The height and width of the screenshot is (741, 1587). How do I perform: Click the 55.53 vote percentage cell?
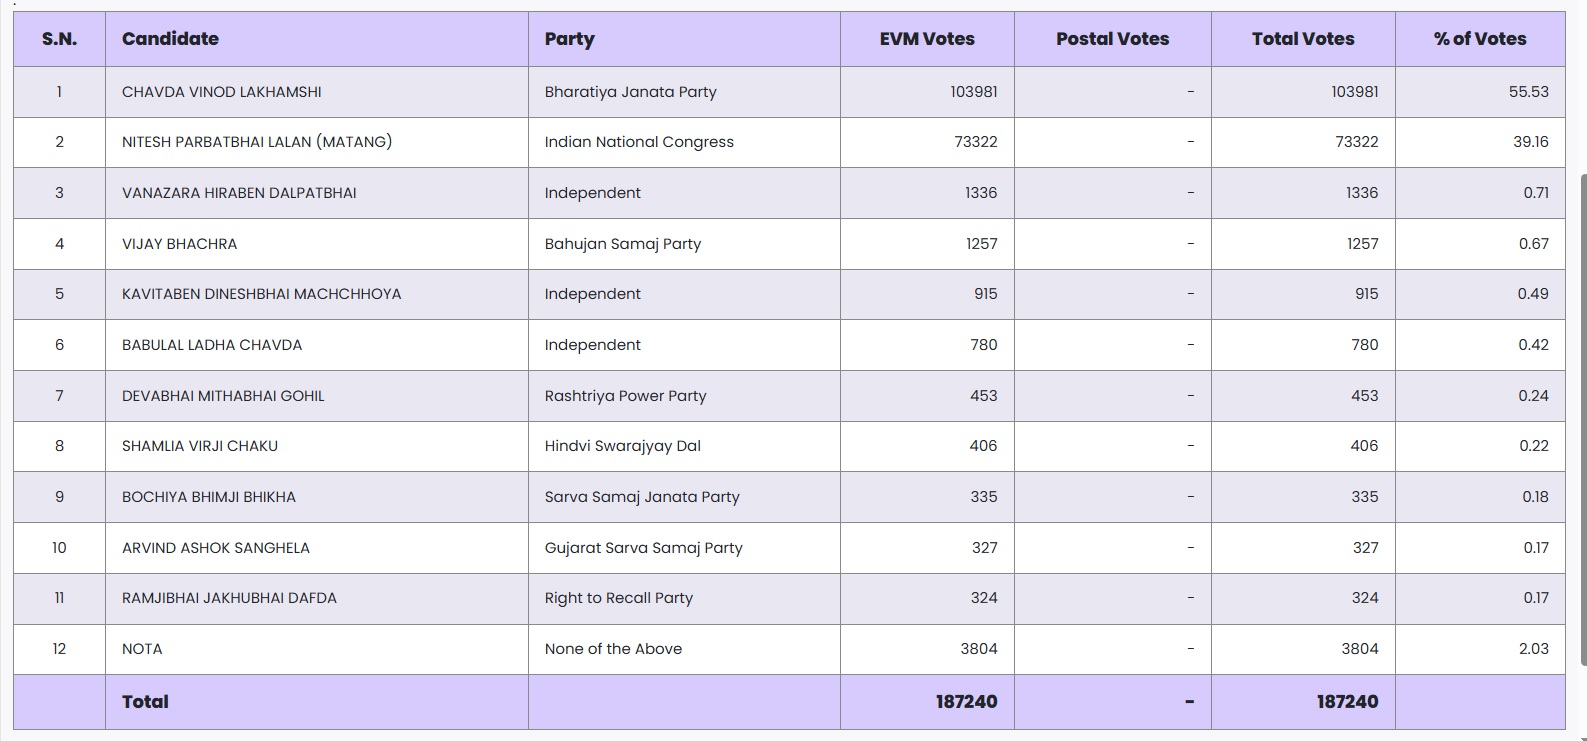pyautogui.click(x=1528, y=92)
